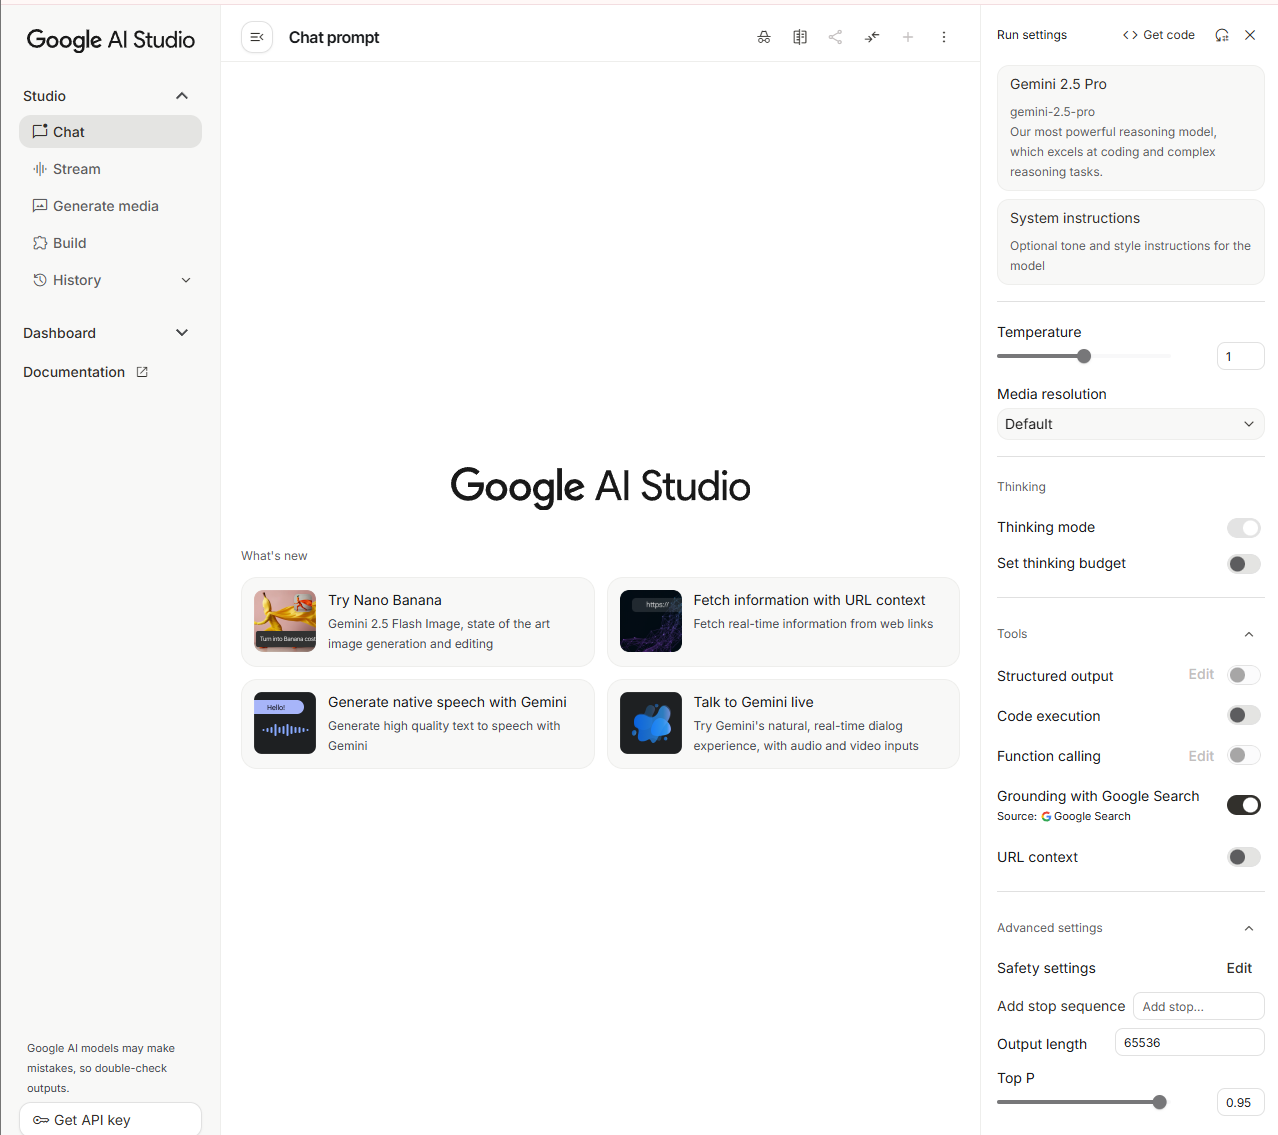Image resolution: width=1278 pixels, height=1135 pixels.
Task: Click Edit next to Structured output
Action: click(1201, 675)
